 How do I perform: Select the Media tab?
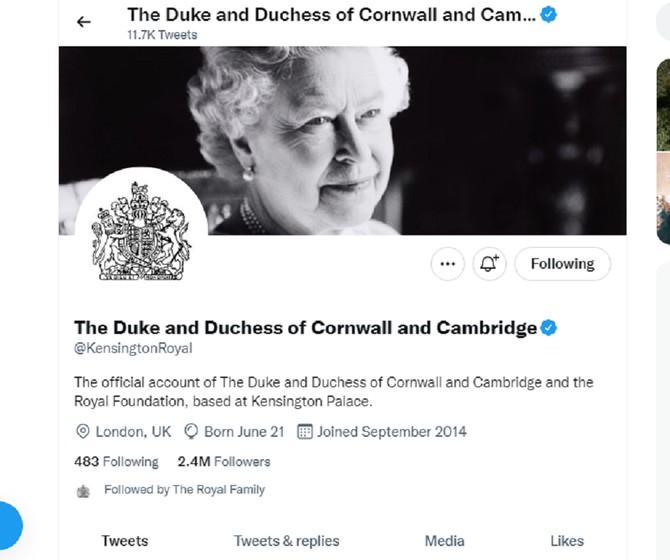444,541
